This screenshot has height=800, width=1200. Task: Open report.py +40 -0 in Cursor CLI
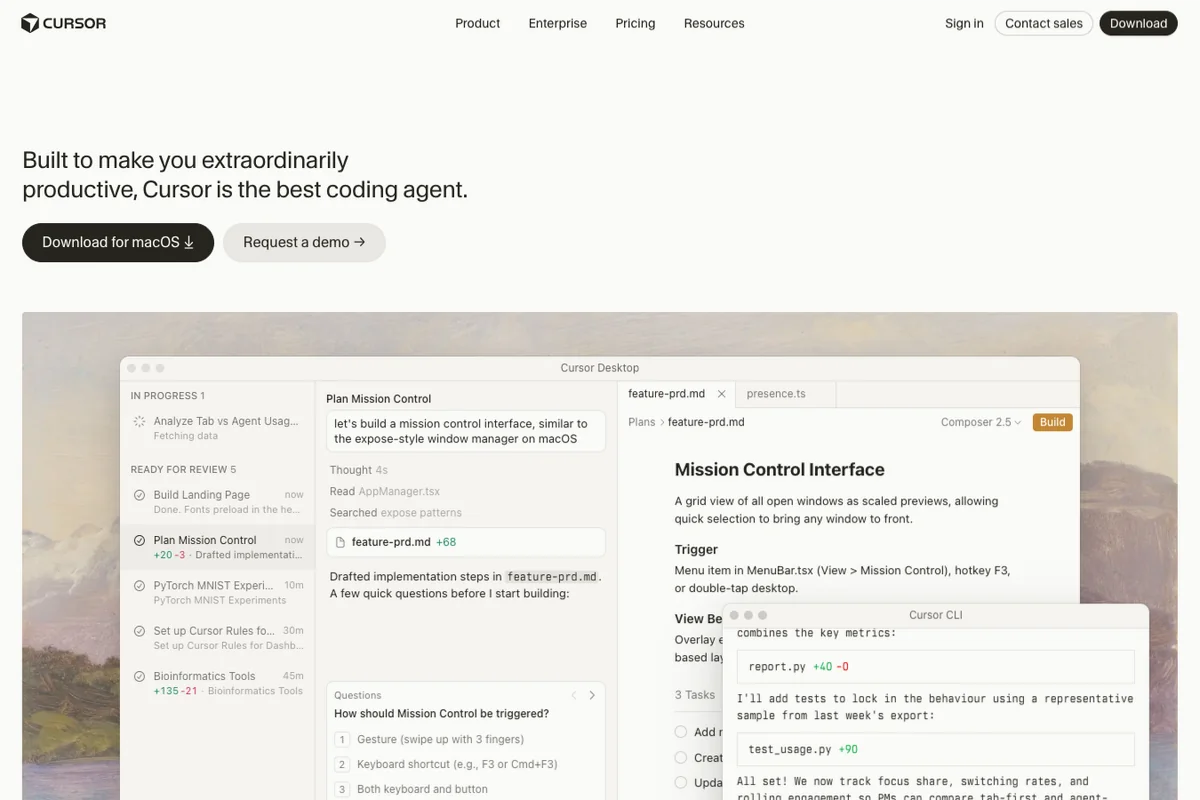[x=935, y=666]
